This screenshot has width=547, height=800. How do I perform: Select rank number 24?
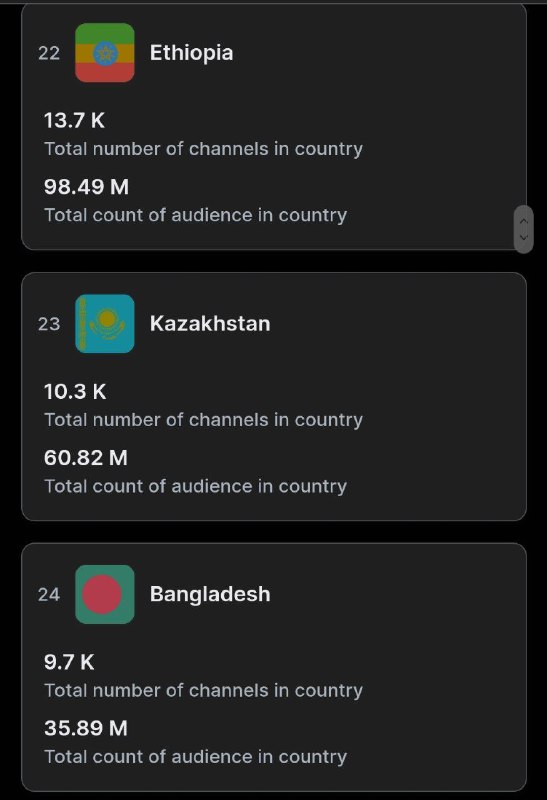pyautogui.click(x=49, y=594)
